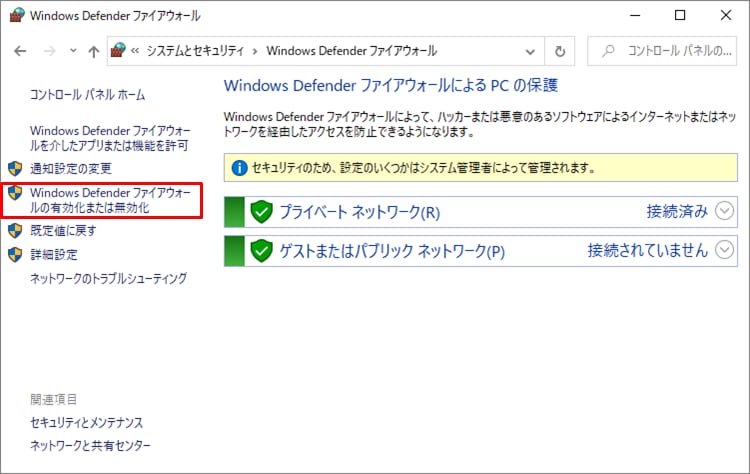Click the Back arrow navigation button
This screenshot has width=750, height=474.
[x=20, y=51]
